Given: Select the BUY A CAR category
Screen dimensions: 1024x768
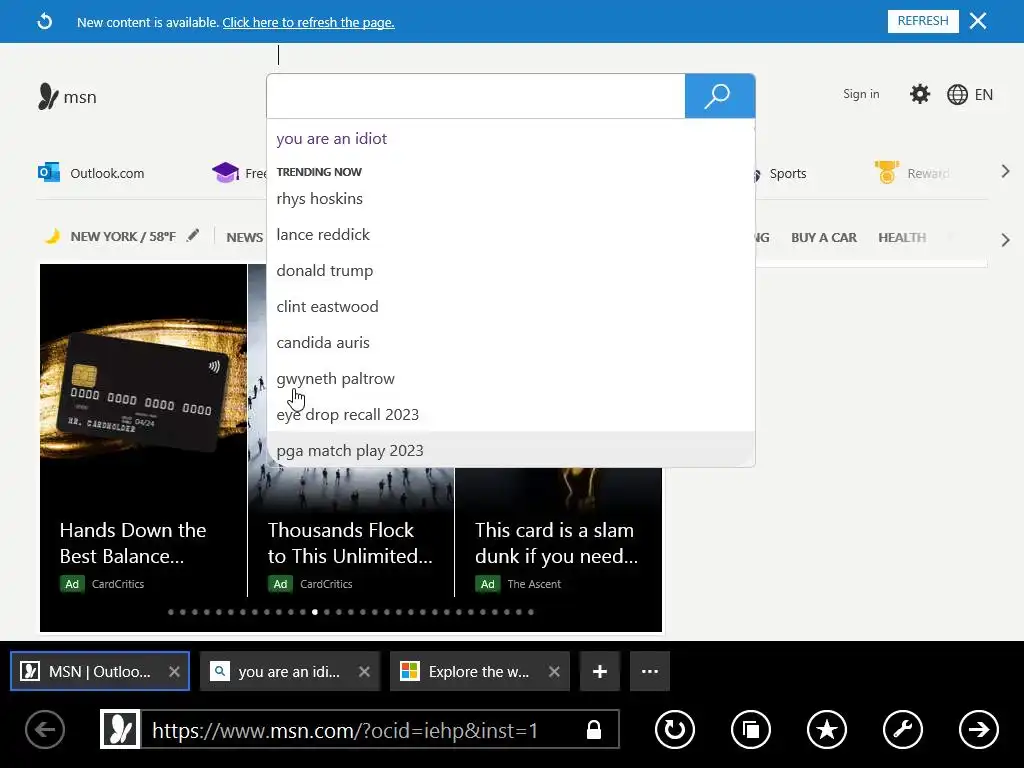Looking at the screenshot, I should point(824,238).
